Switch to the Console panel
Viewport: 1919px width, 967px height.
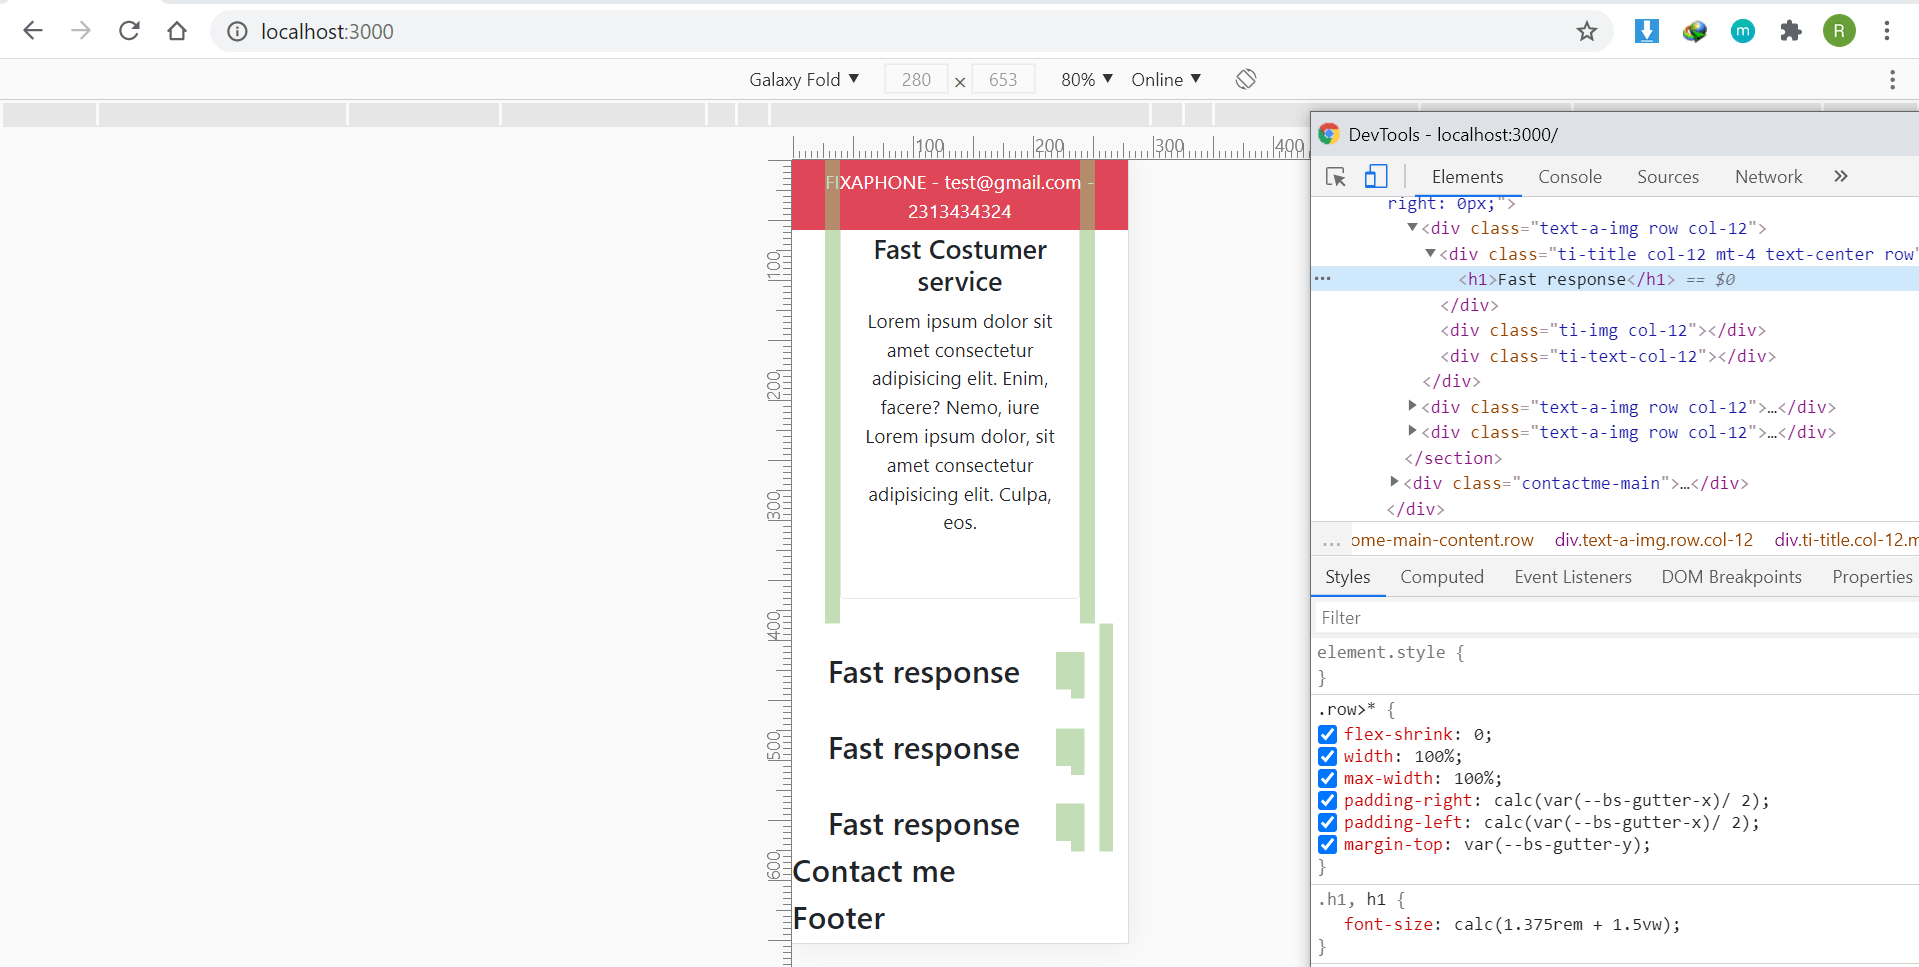[x=1569, y=176]
